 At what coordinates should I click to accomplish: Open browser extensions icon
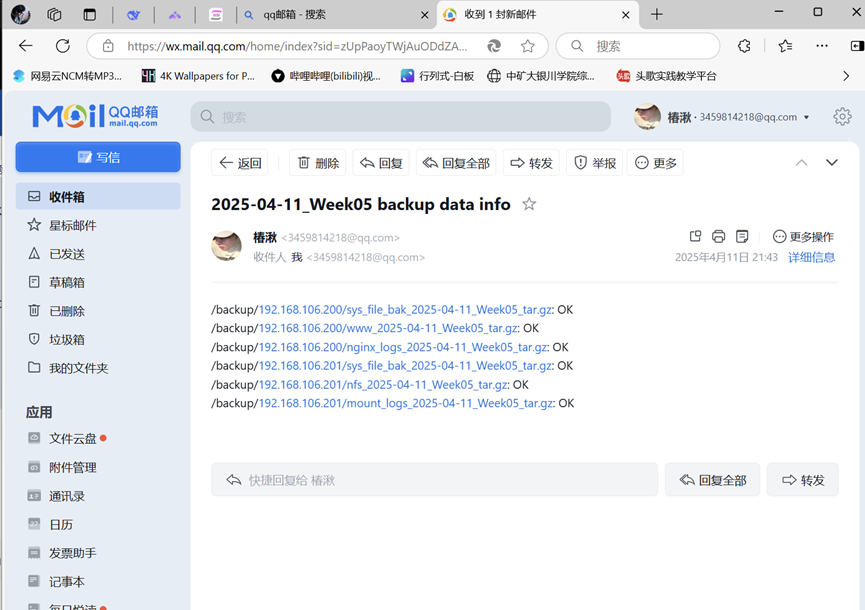(x=744, y=46)
